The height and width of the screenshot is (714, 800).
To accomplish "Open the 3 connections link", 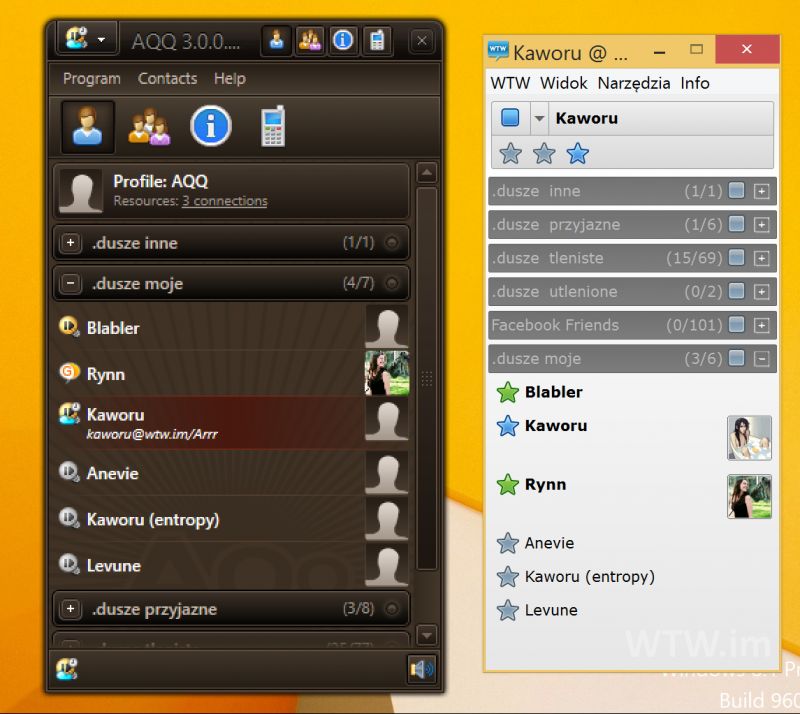I will tap(224, 201).
